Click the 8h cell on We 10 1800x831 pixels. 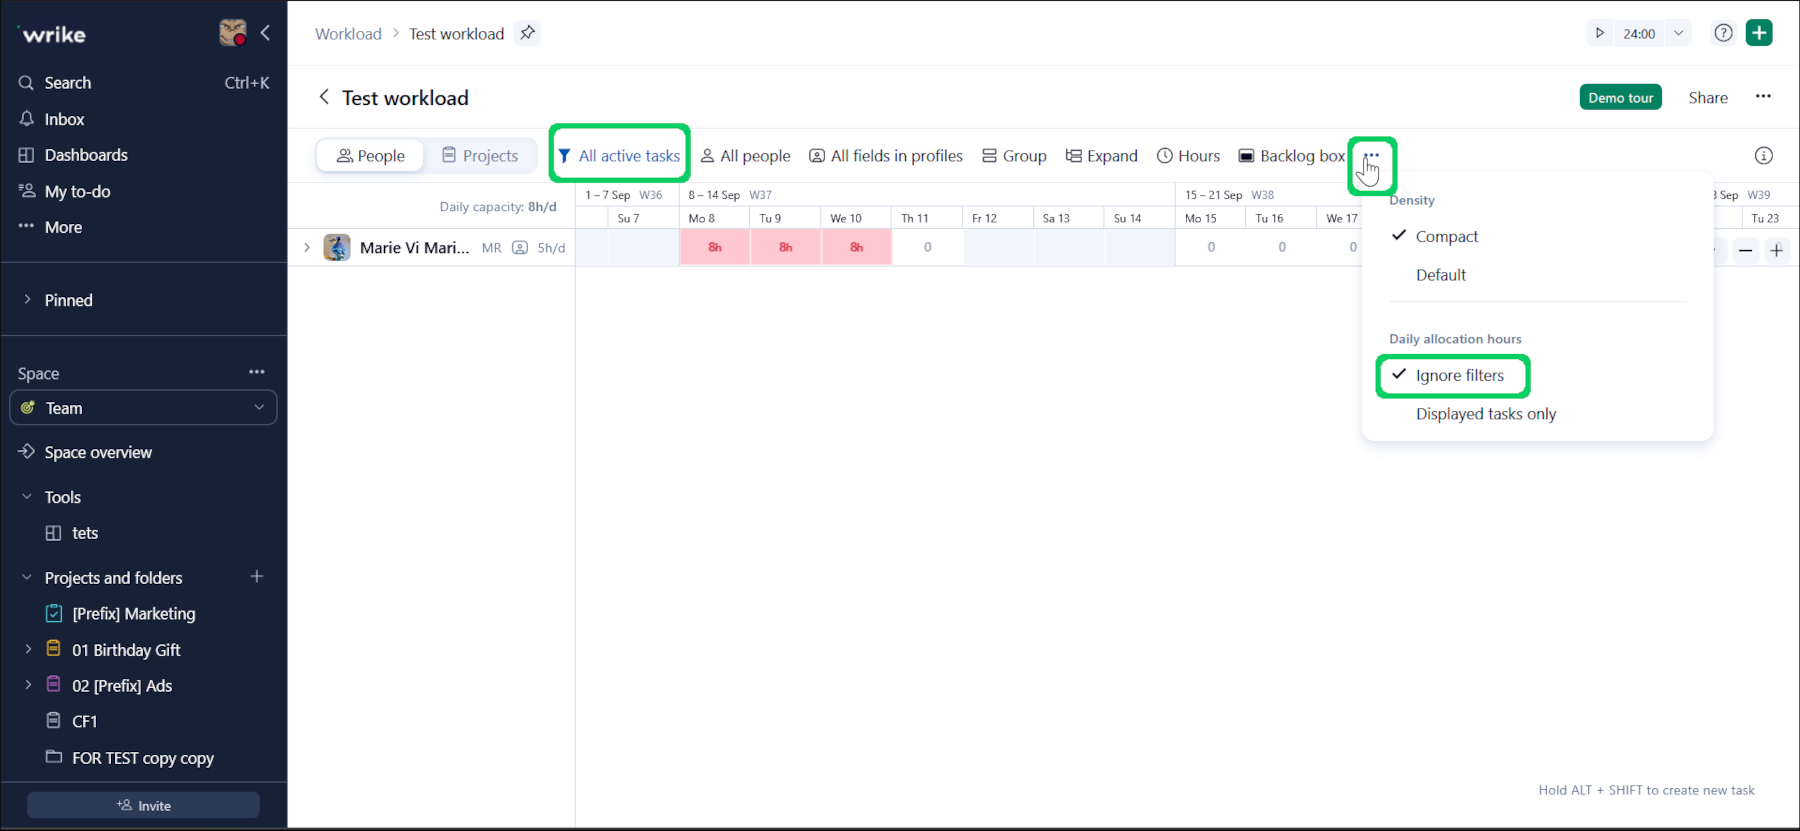coord(857,247)
